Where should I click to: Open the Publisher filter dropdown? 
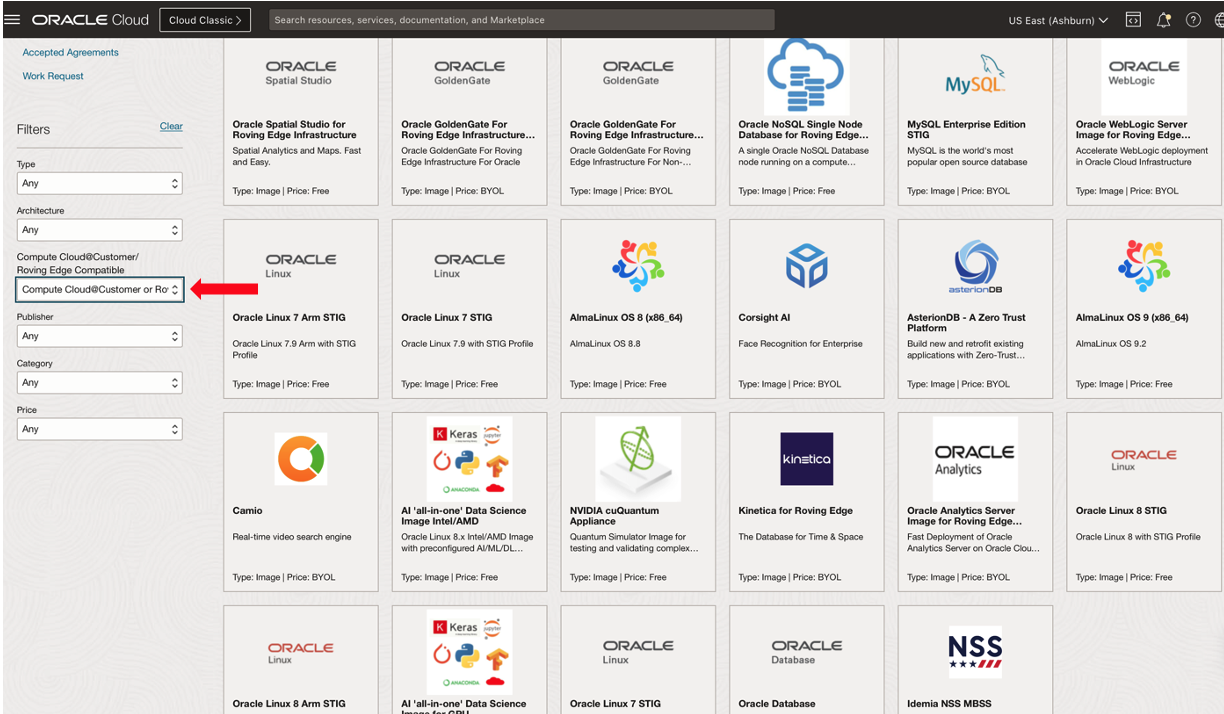pos(99,336)
